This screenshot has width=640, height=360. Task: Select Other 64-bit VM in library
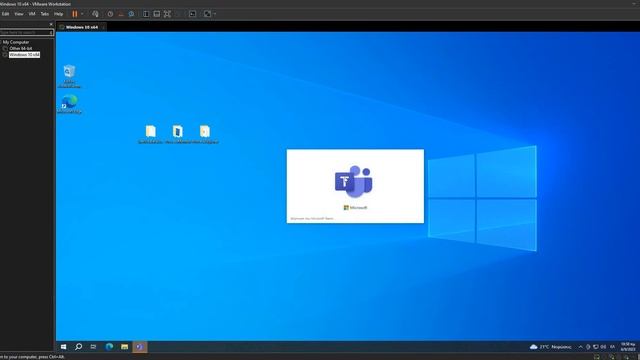tap(20, 48)
